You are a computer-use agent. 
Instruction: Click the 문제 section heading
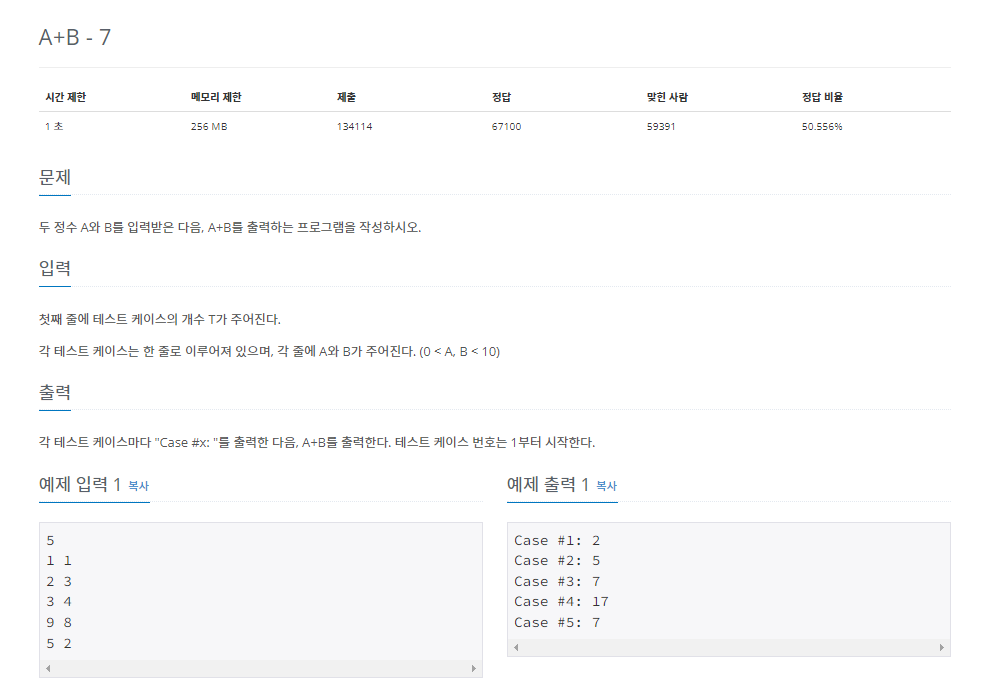(x=54, y=177)
